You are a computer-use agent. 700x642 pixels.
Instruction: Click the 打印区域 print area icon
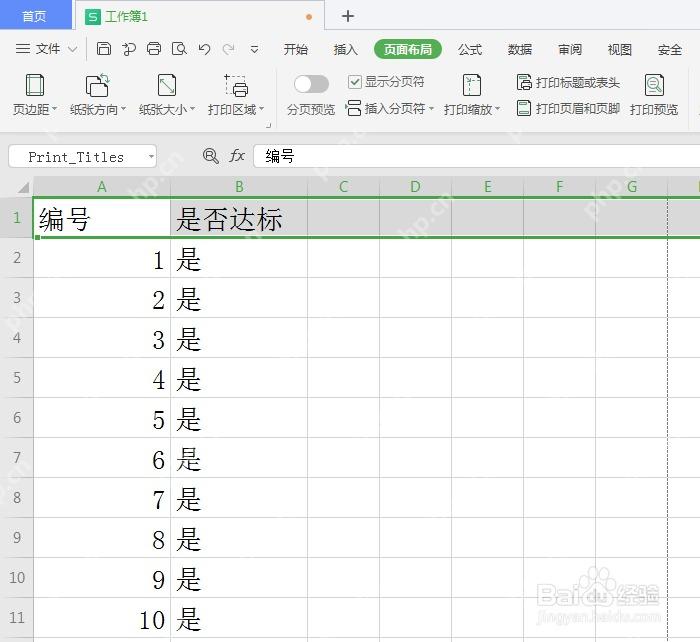click(x=236, y=85)
